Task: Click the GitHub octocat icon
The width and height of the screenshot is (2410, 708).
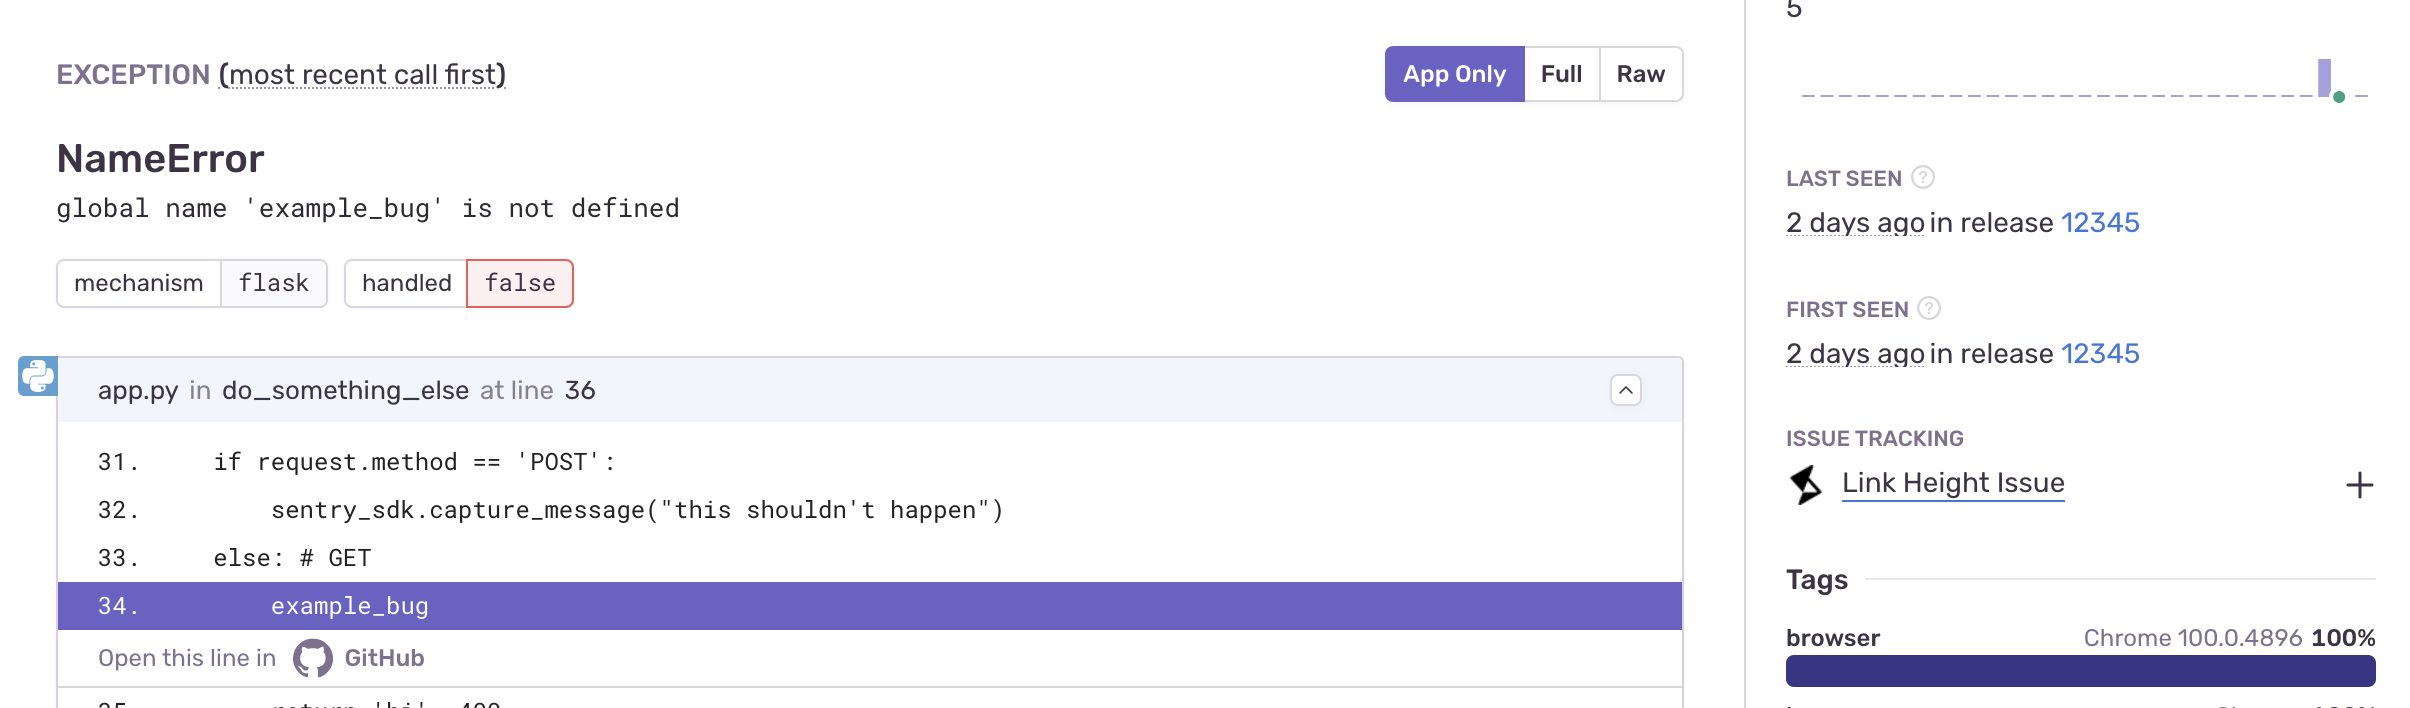Action: pyautogui.click(x=313, y=657)
